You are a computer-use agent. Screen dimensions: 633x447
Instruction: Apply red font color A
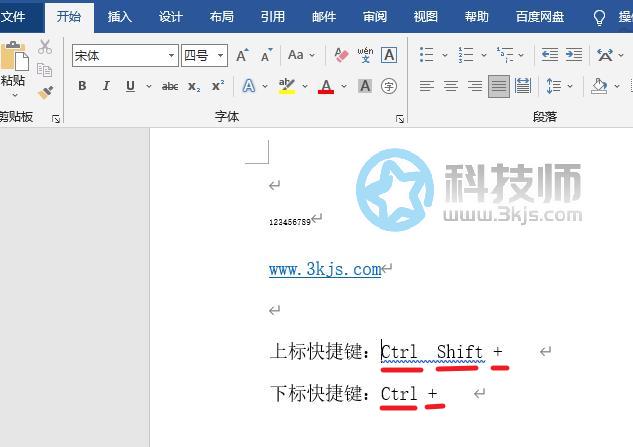[326, 86]
